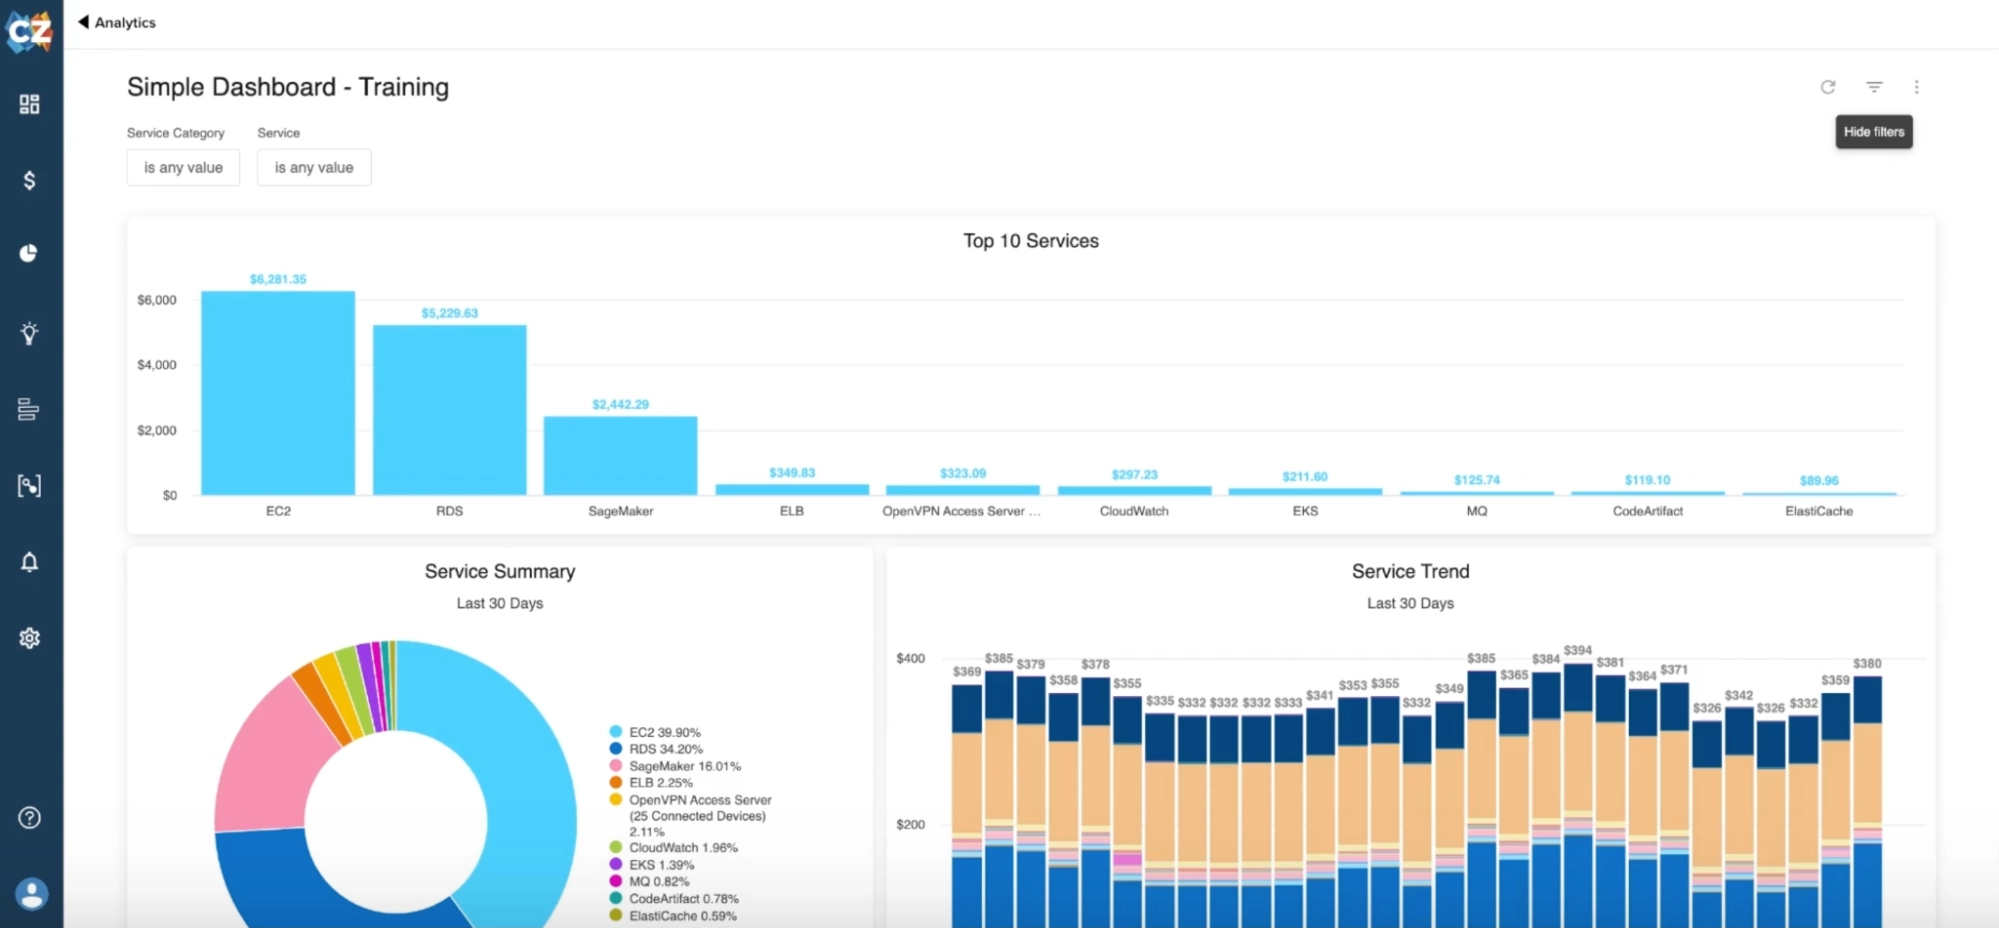Click the ElastiCache axis label
This screenshot has width=1999, height=929.
[1819, 511]
